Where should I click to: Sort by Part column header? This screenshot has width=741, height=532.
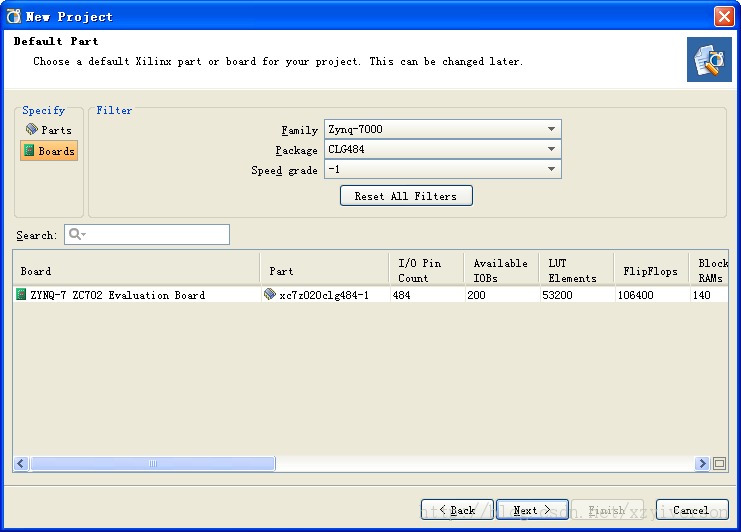tap(325, 271)
